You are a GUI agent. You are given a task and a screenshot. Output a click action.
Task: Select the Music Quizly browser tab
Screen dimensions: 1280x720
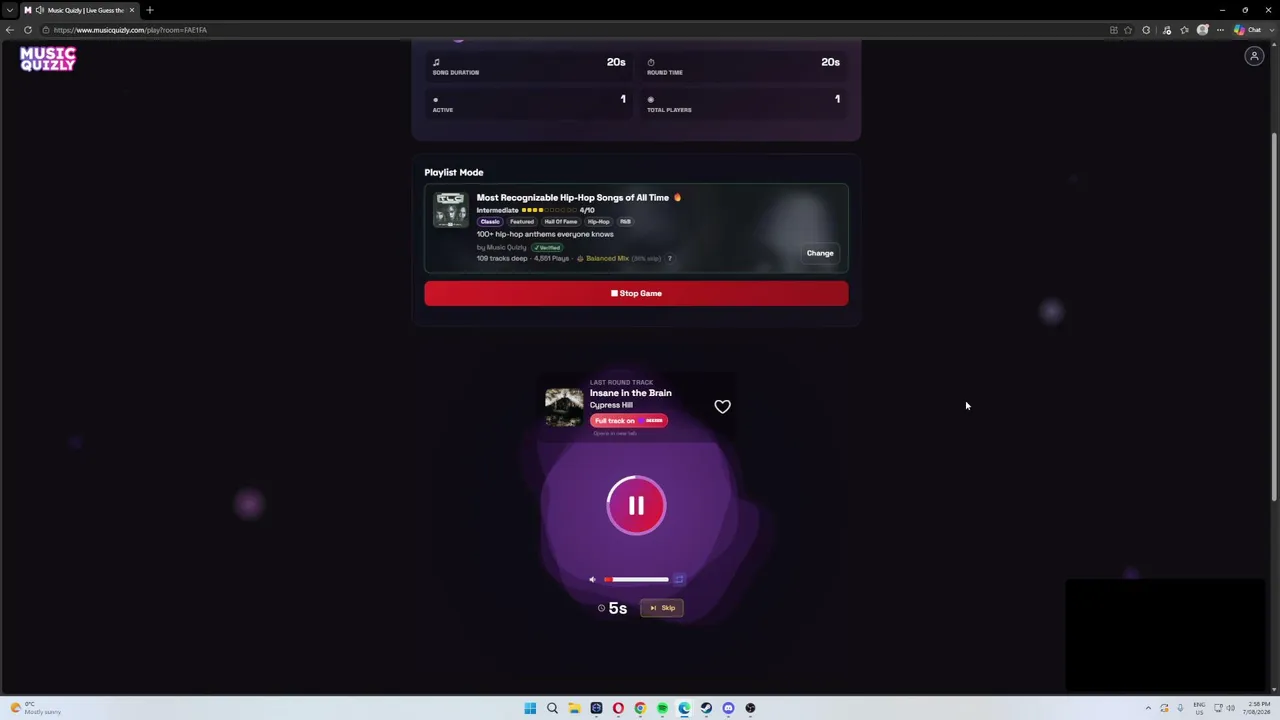coord(80,10)
